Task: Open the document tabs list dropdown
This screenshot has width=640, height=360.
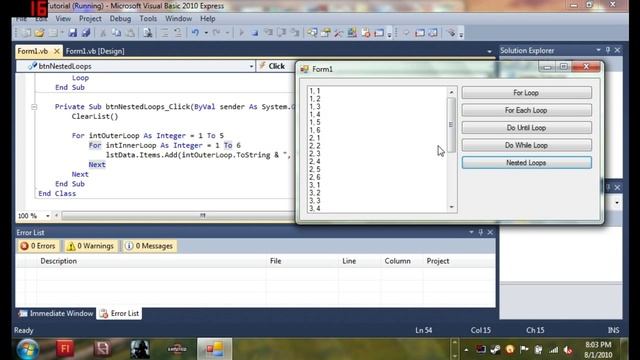Action: pyautogui.click(x=489, y=51)
